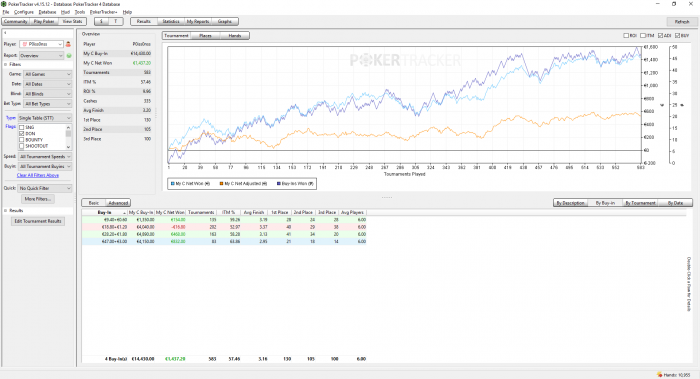Check the BOUNTY flag checkbox
This screenshot has height=379, width=700.
21,140
